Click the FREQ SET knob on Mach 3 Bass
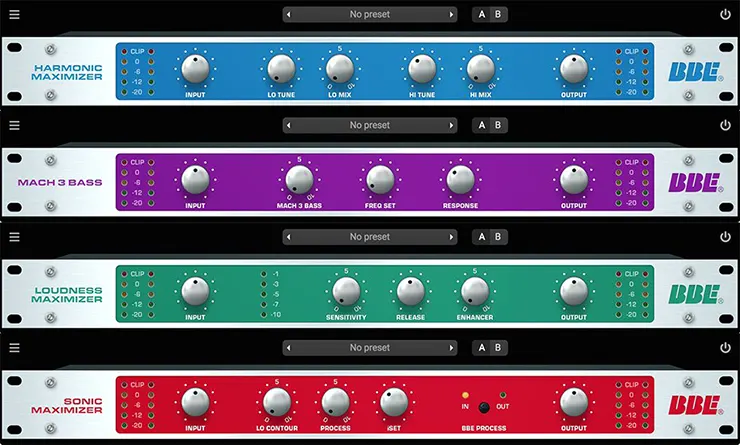The image size is (740, 445). [379, 179]
